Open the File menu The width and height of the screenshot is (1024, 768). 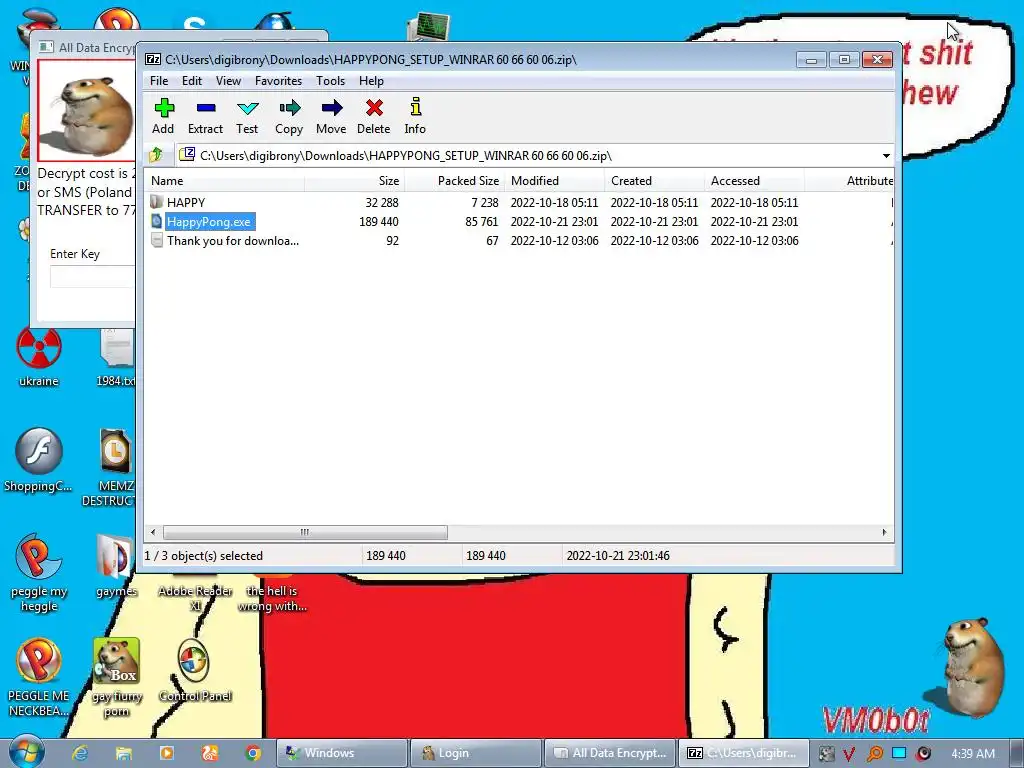point(159,81)
